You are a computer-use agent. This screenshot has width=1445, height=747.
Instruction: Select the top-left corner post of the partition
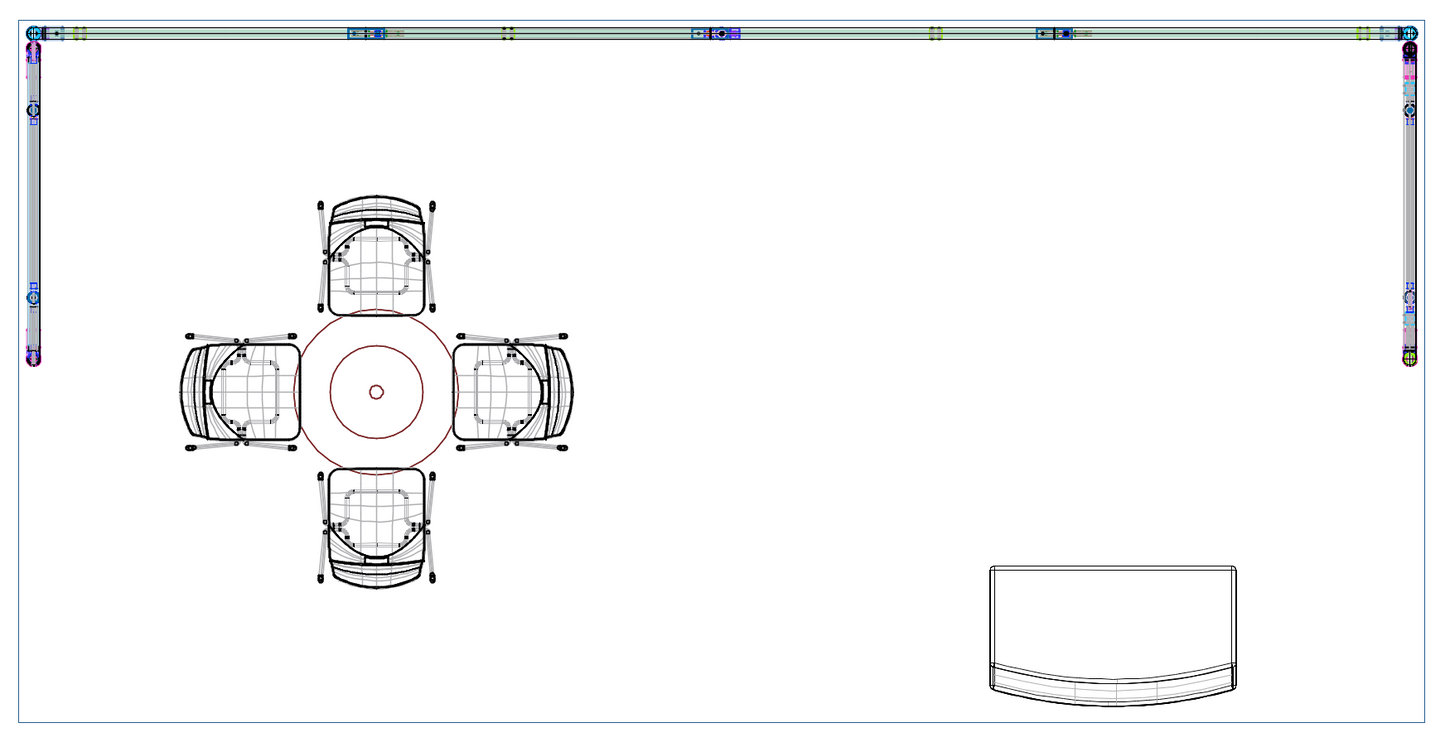(x=34, y=33)
